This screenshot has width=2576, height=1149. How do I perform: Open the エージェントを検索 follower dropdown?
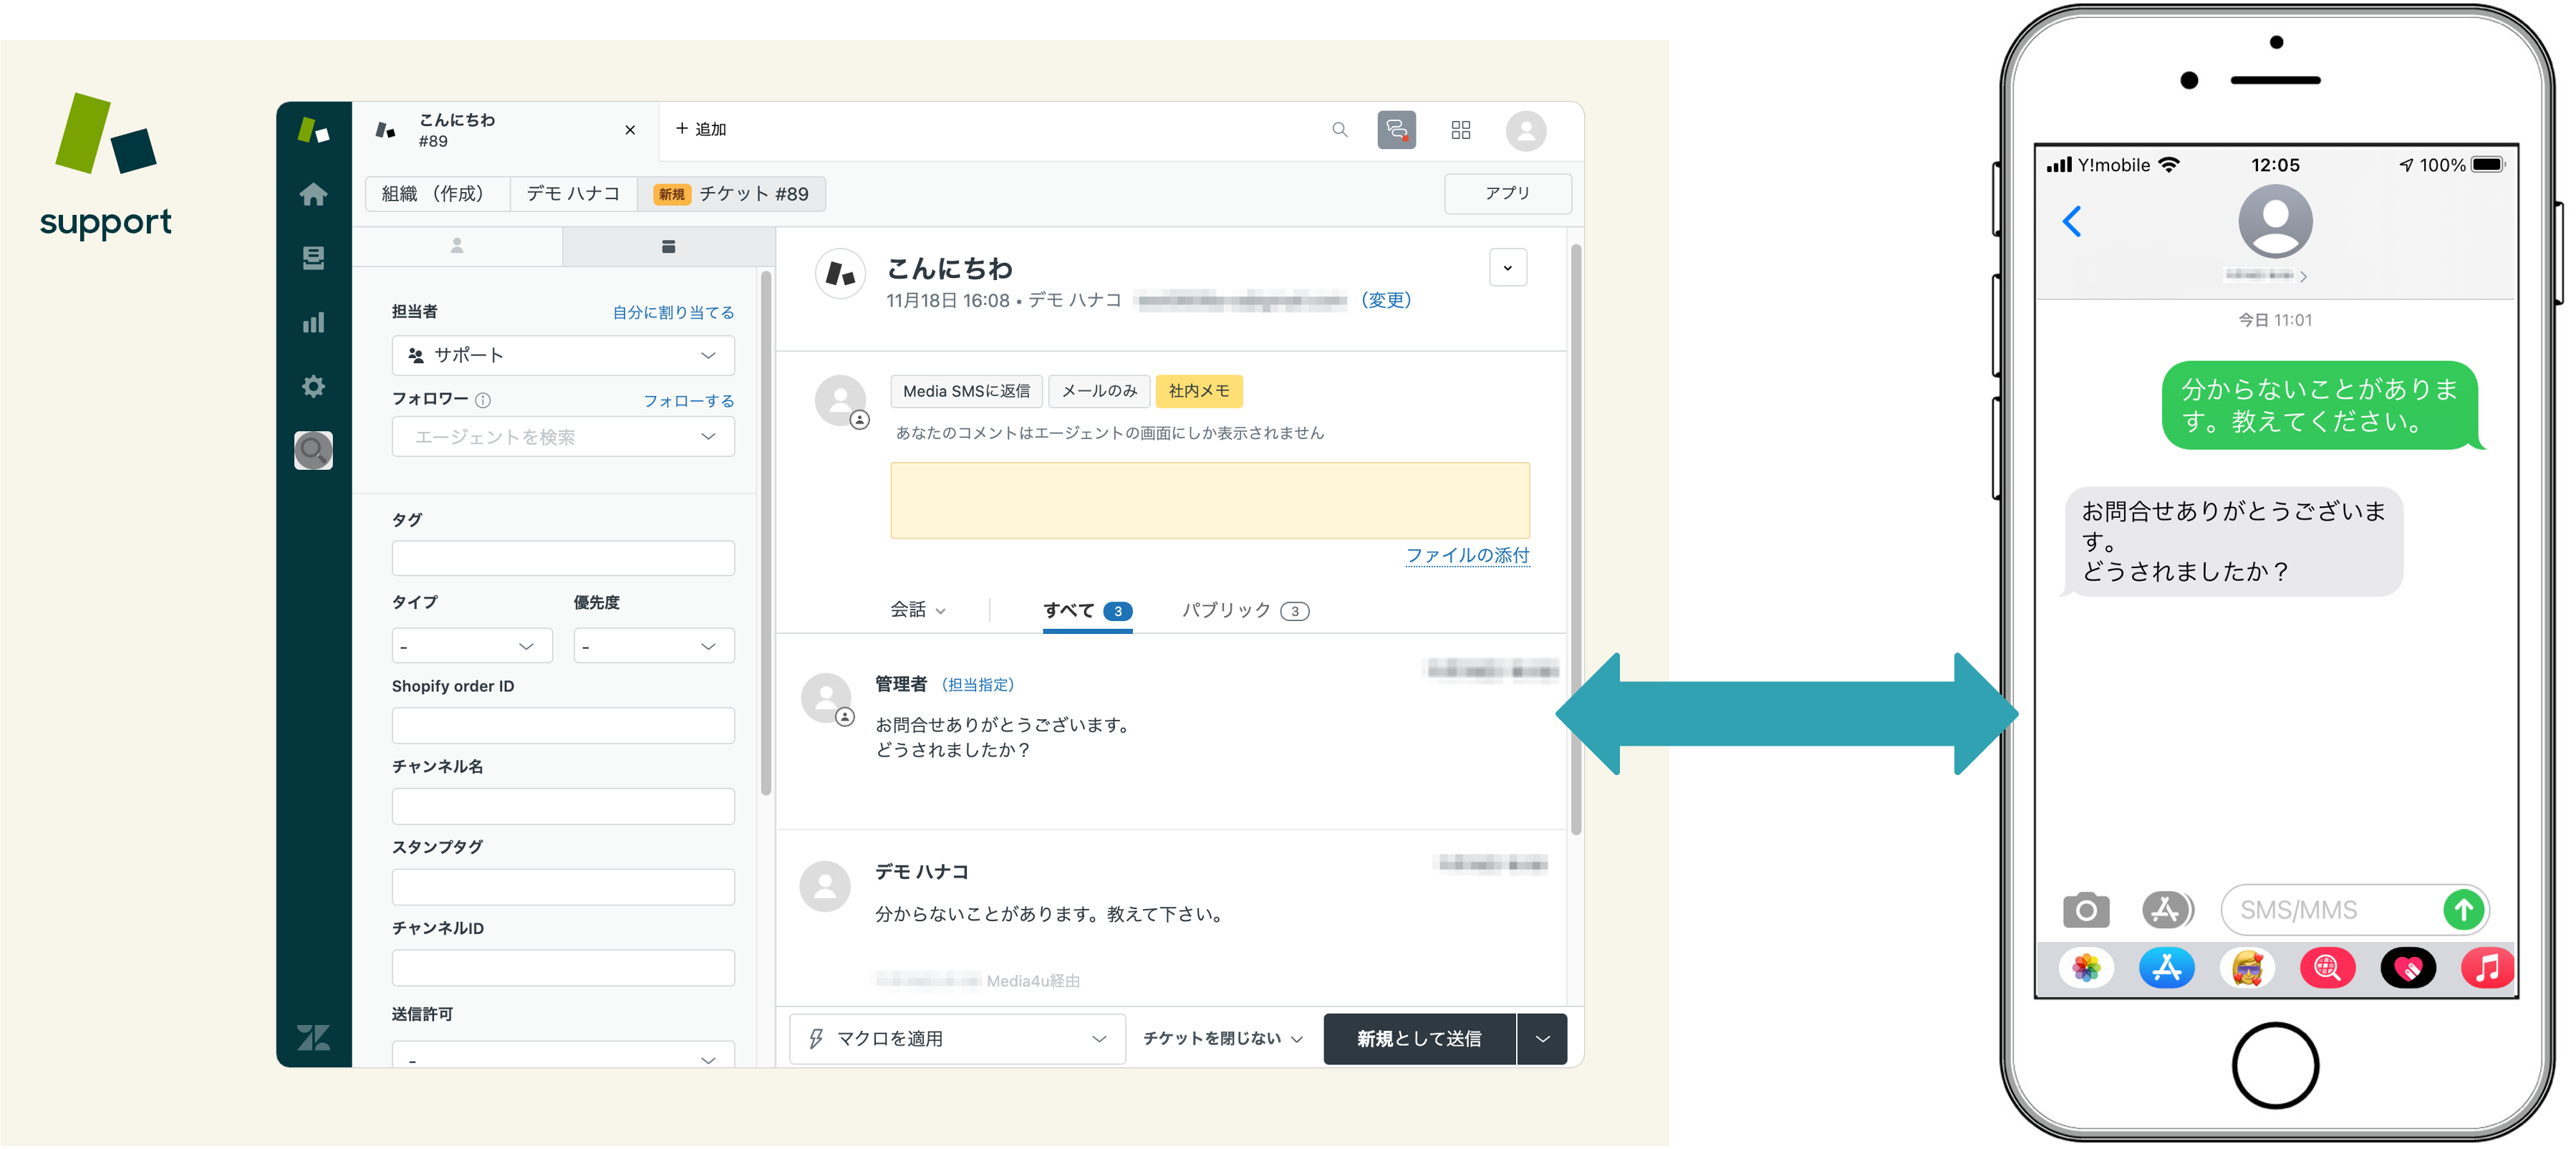tap(563, 437)
